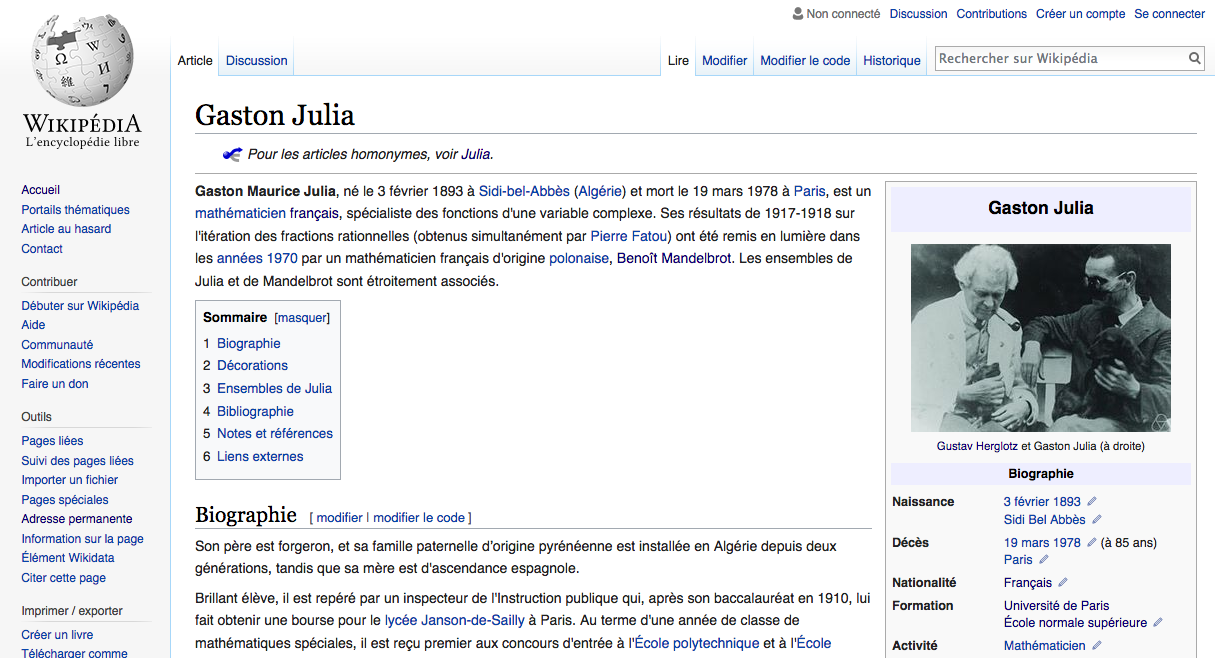This screenshot has height=658, width=1215.
Task: Open Pages liées under Outils
Action: pos(53,441)
